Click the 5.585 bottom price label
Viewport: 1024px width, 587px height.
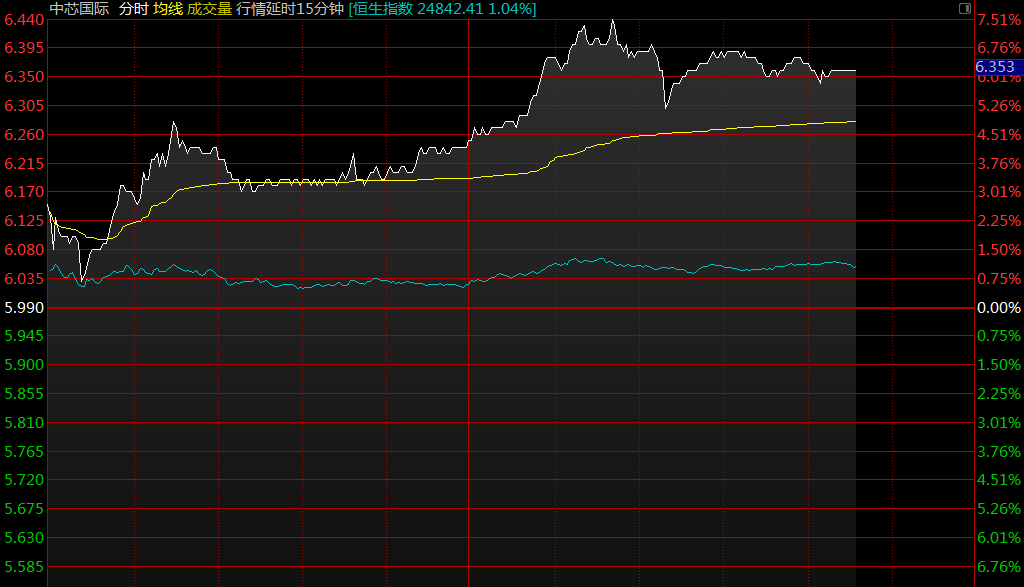tap(24, 567)
